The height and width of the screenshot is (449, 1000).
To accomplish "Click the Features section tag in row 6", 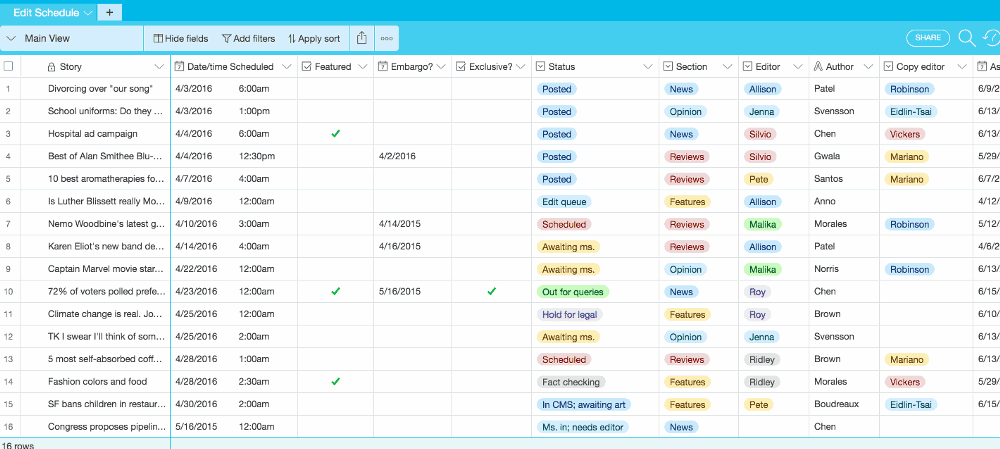I will pos(687,202).
